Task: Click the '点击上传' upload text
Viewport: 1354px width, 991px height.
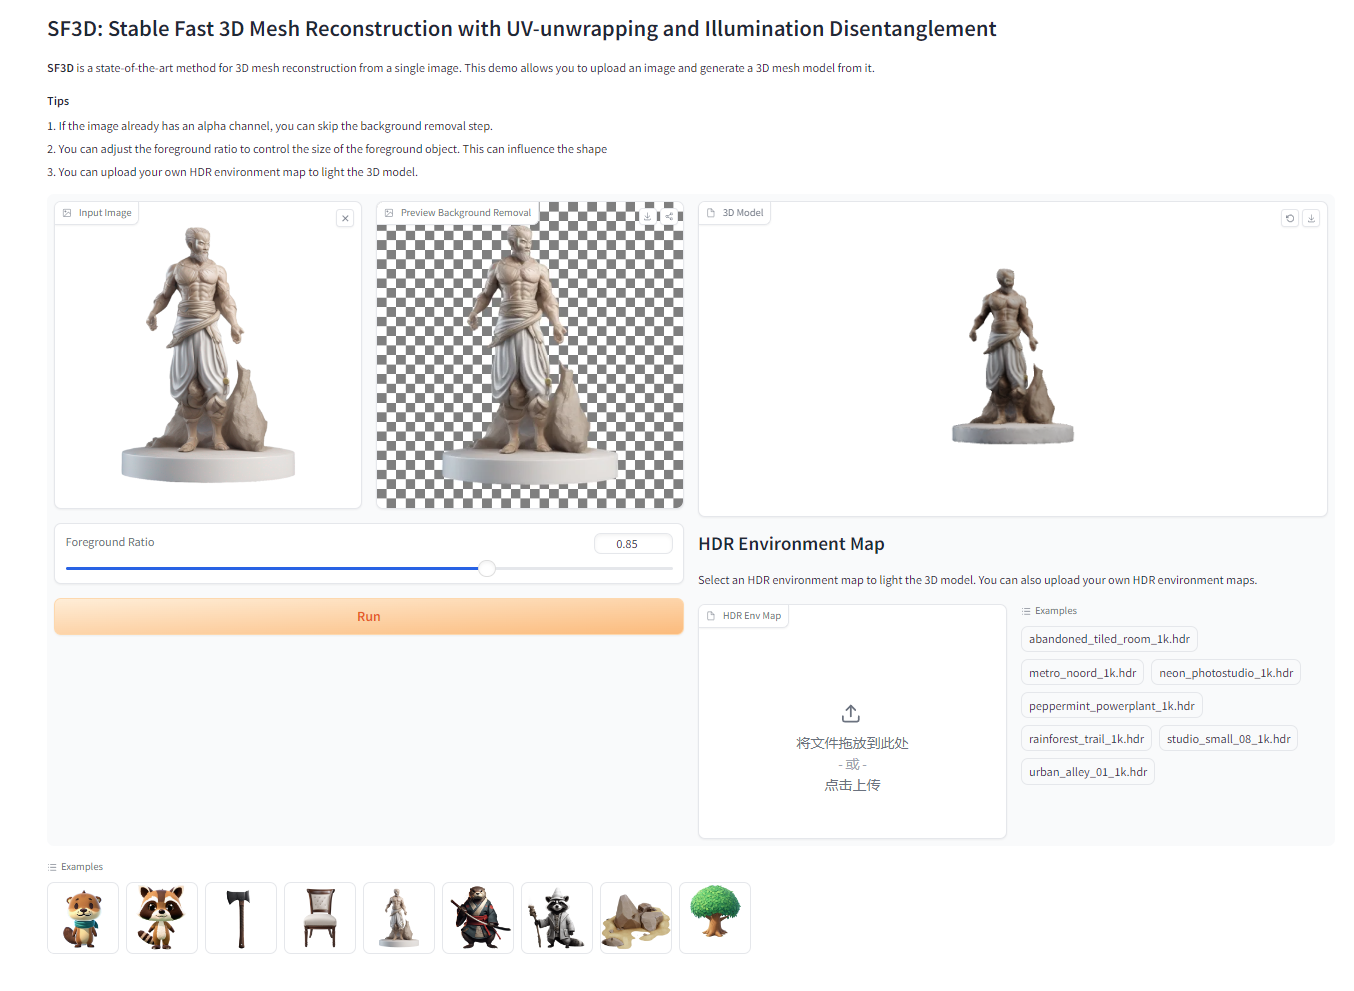Action: click(x=852, y=785)
